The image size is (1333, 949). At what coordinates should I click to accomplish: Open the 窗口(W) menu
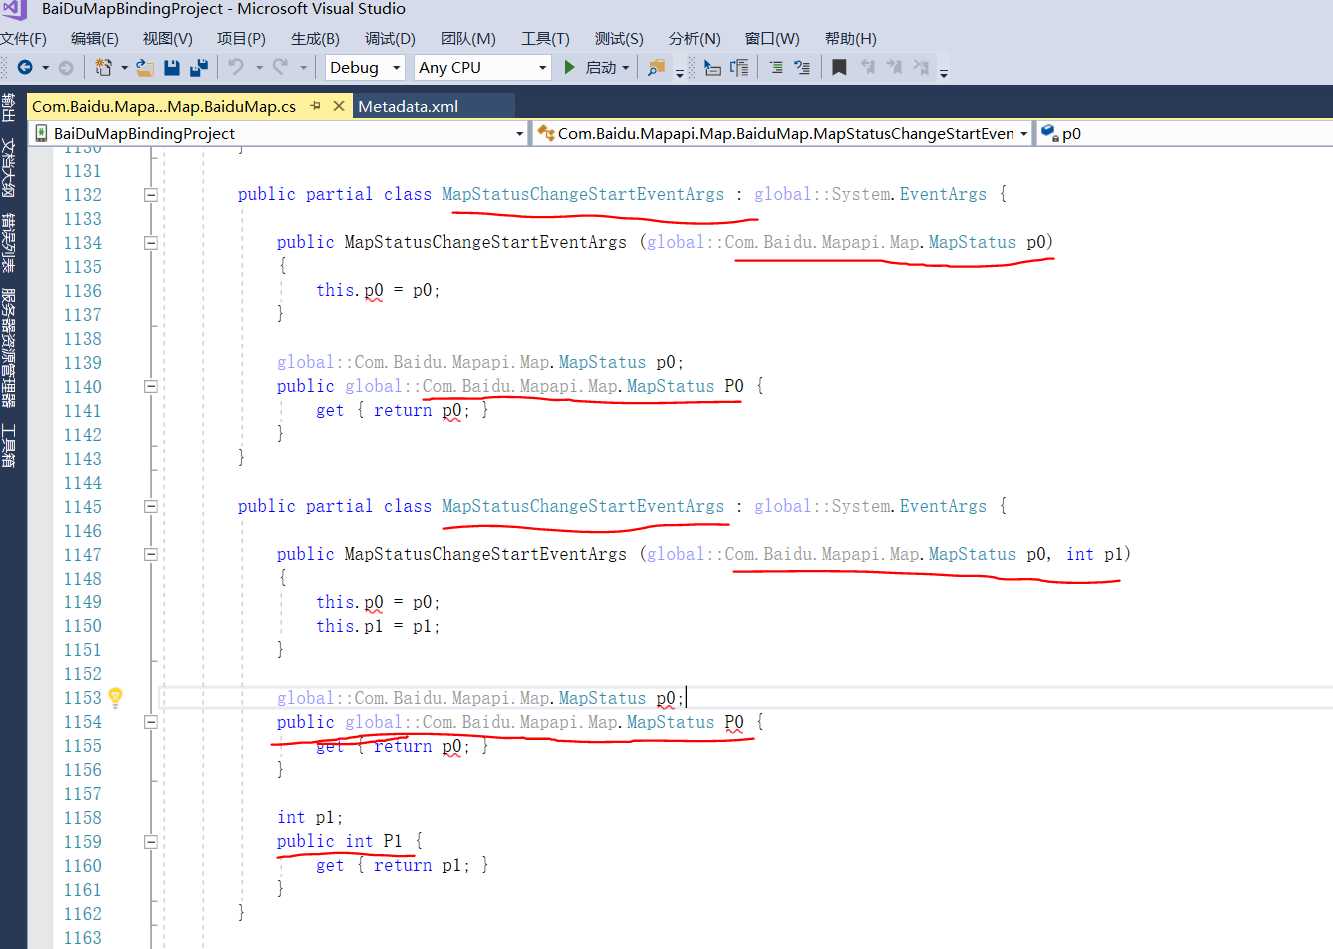tap(772, 38)
